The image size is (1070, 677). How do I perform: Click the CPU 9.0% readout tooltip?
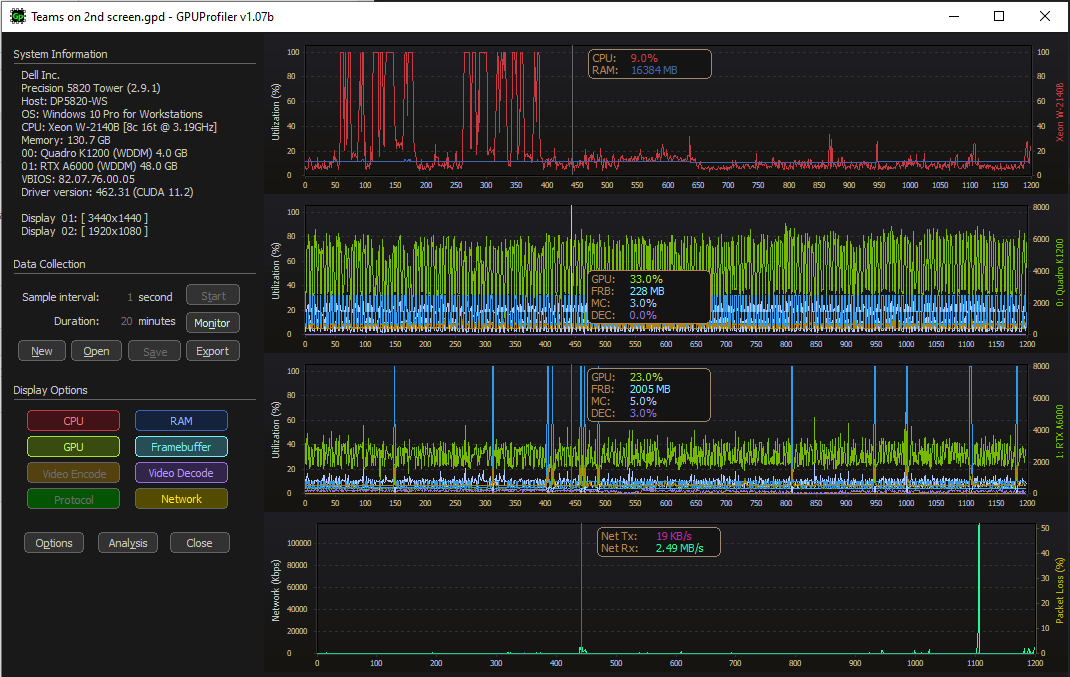650,64
